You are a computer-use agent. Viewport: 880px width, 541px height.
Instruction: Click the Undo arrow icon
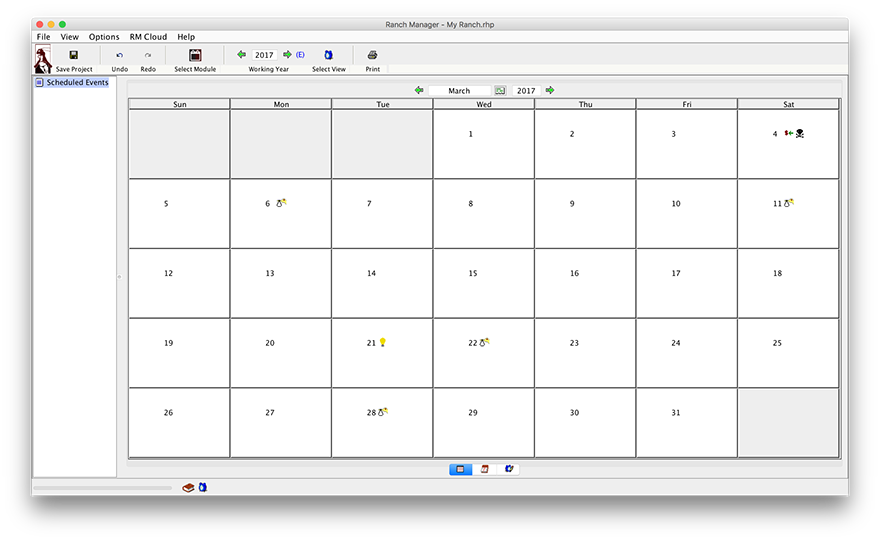[x=120, y=55]
